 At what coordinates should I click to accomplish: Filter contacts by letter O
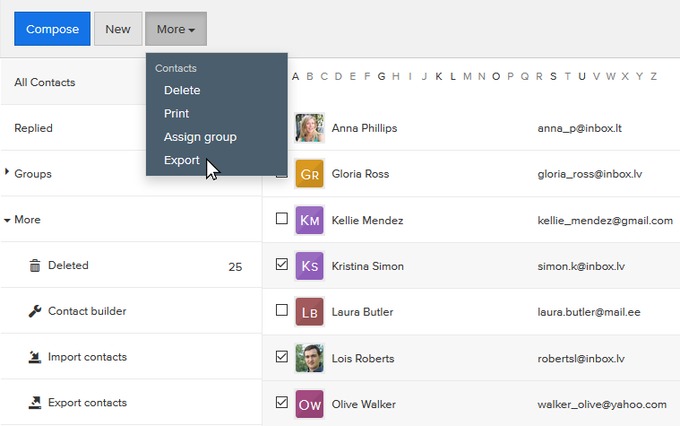click(496, 77)
